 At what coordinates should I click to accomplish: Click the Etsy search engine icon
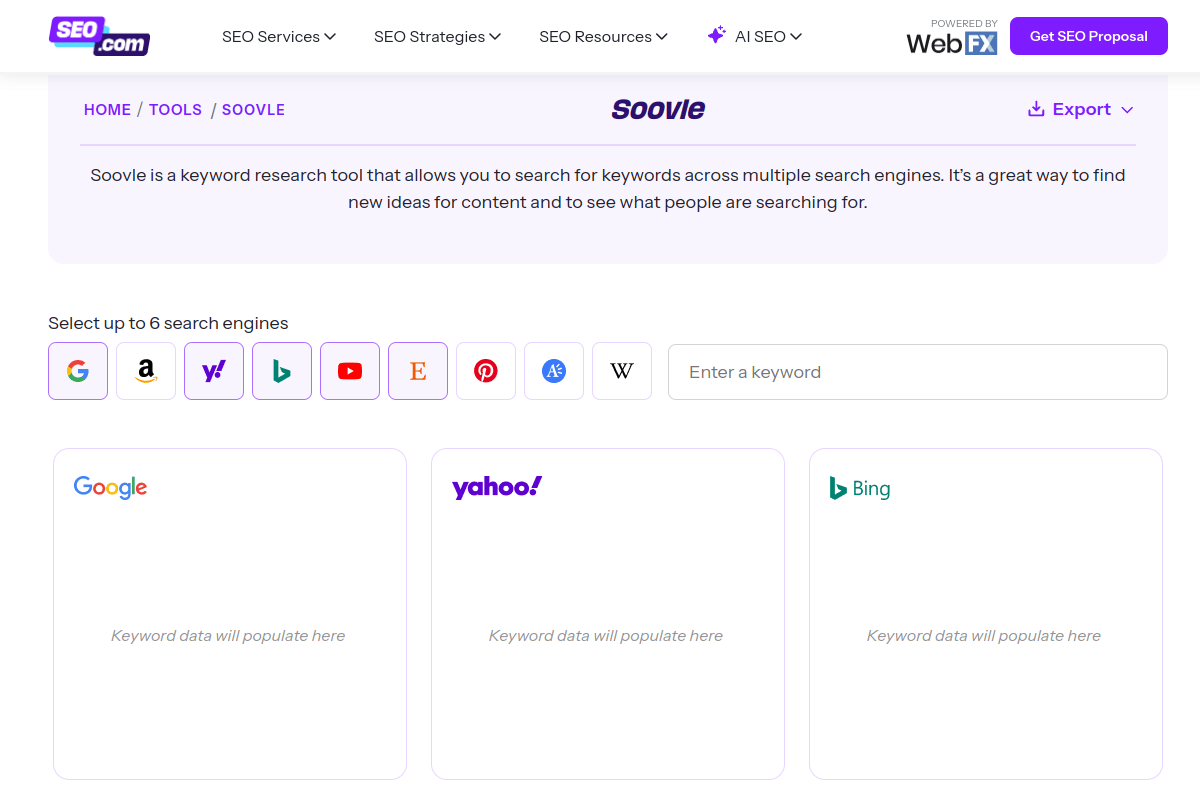pos(417,370)
